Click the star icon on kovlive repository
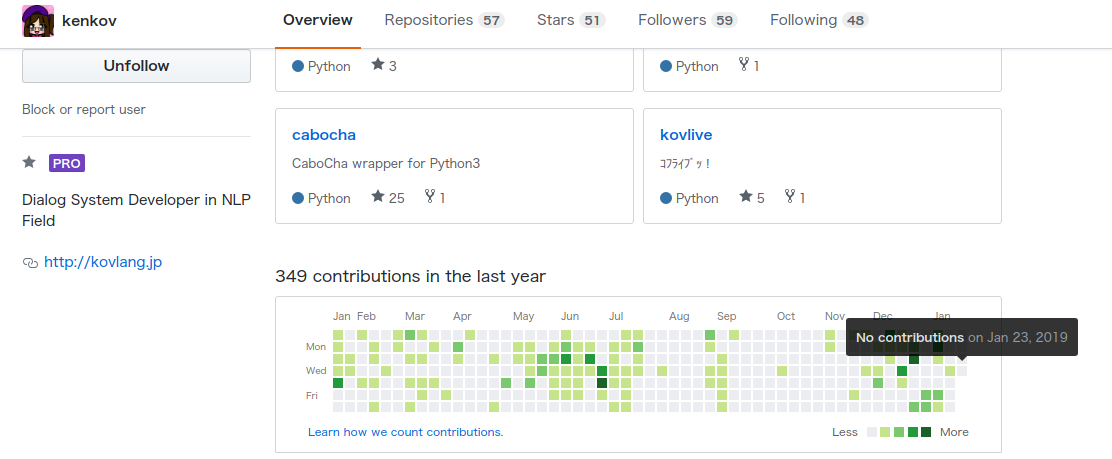1112x459 pixels. (745, 197)
